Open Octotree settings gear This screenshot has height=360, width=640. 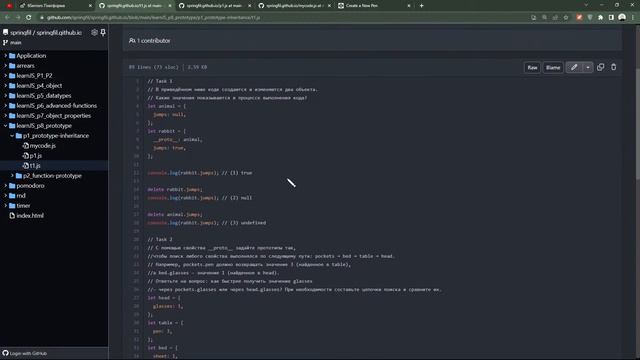coord(94,32)
